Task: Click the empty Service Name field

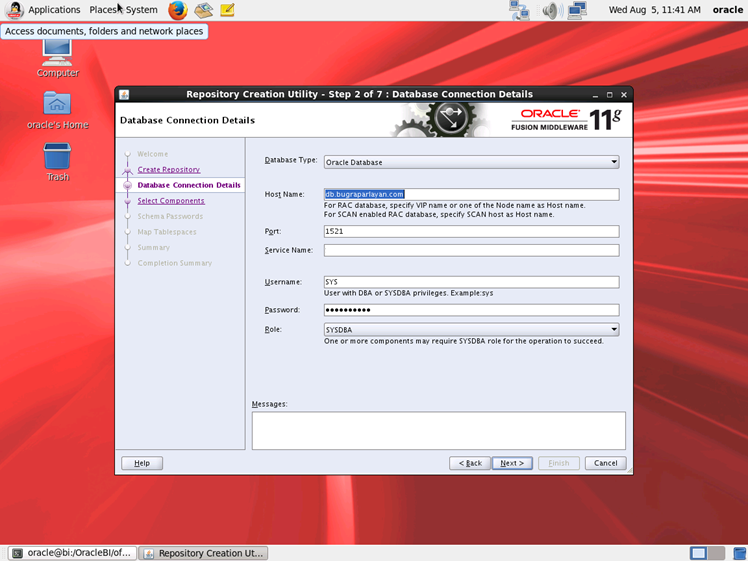Action: [471, 250]
